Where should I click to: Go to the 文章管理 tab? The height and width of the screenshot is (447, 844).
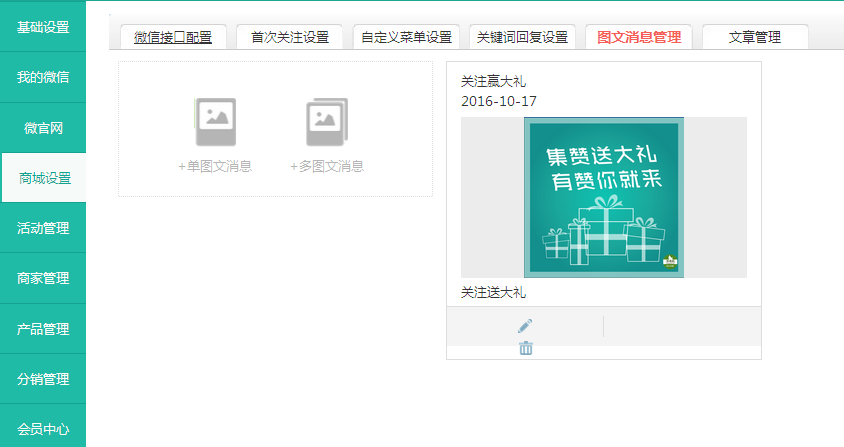pos(755,37)
